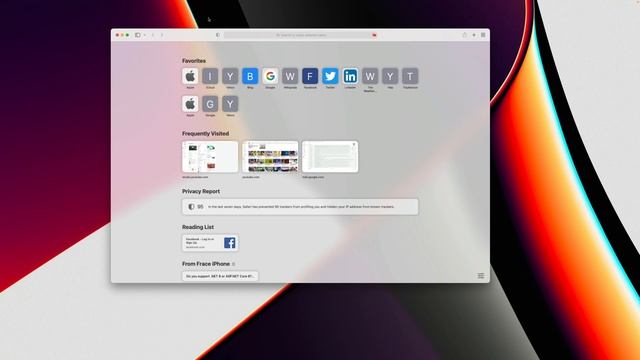The height and width of the screenshot is (360, 640).
Task: Click the red extension icon in the address bar
Action: point(374,35)
